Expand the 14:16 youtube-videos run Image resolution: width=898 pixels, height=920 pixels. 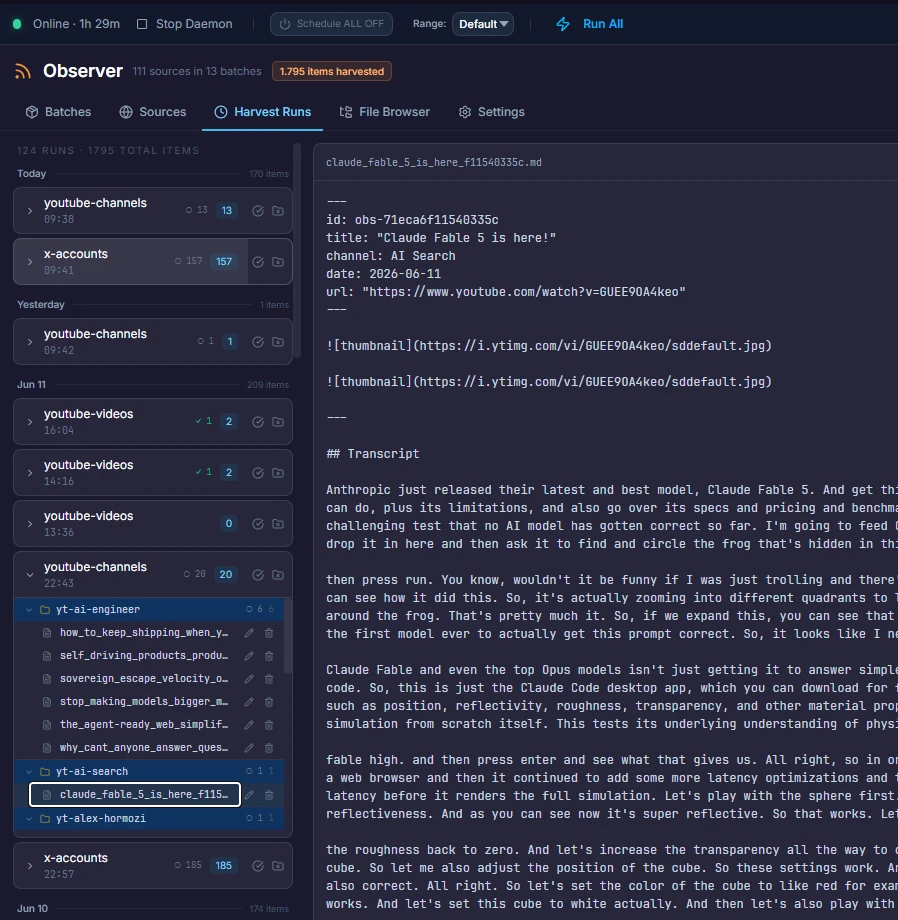30,472
